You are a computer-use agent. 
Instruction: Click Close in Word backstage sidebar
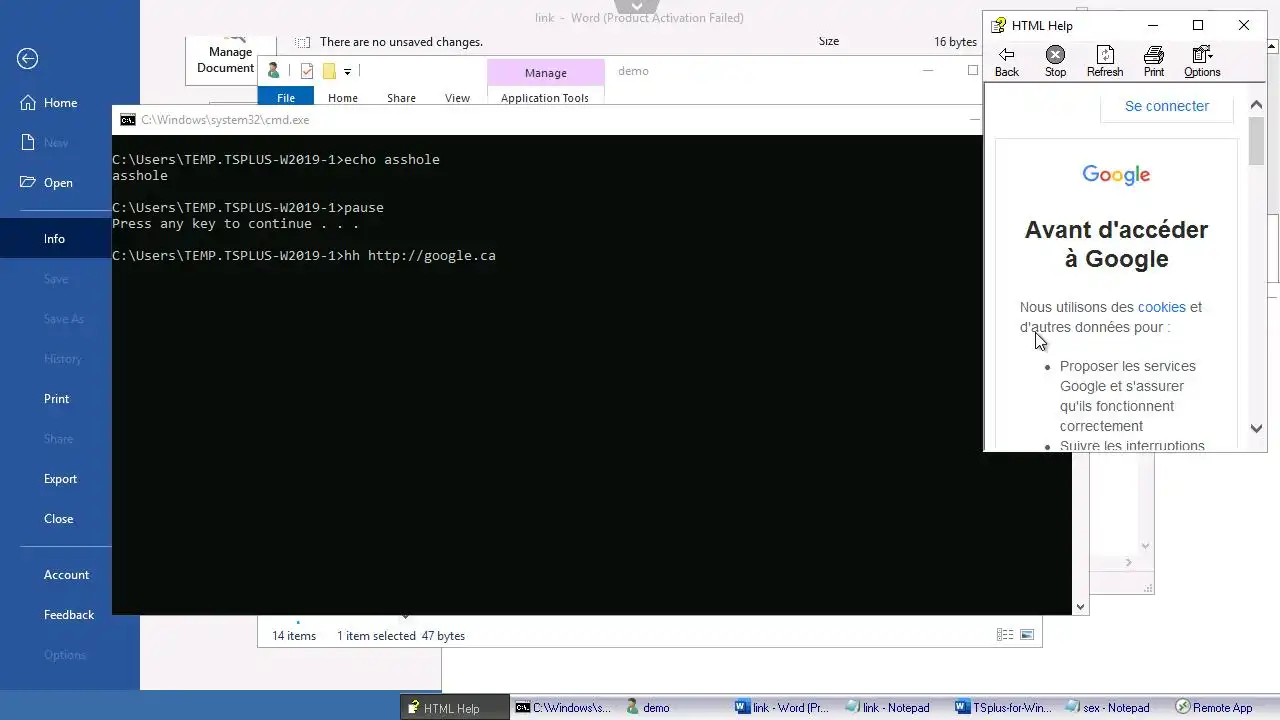[58, 519]
